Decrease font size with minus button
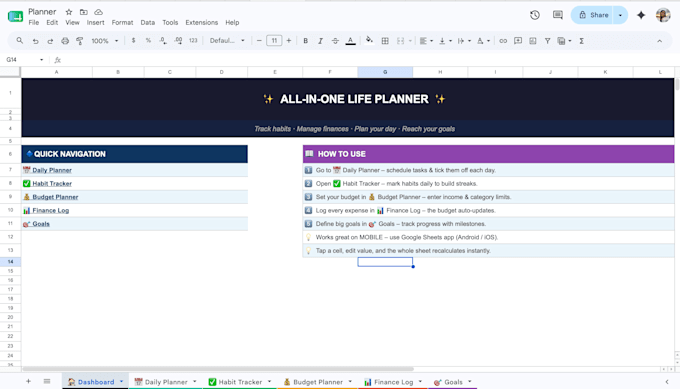Image resolution: width=680 pixels, height=389 pixels. tap(259, 40)
